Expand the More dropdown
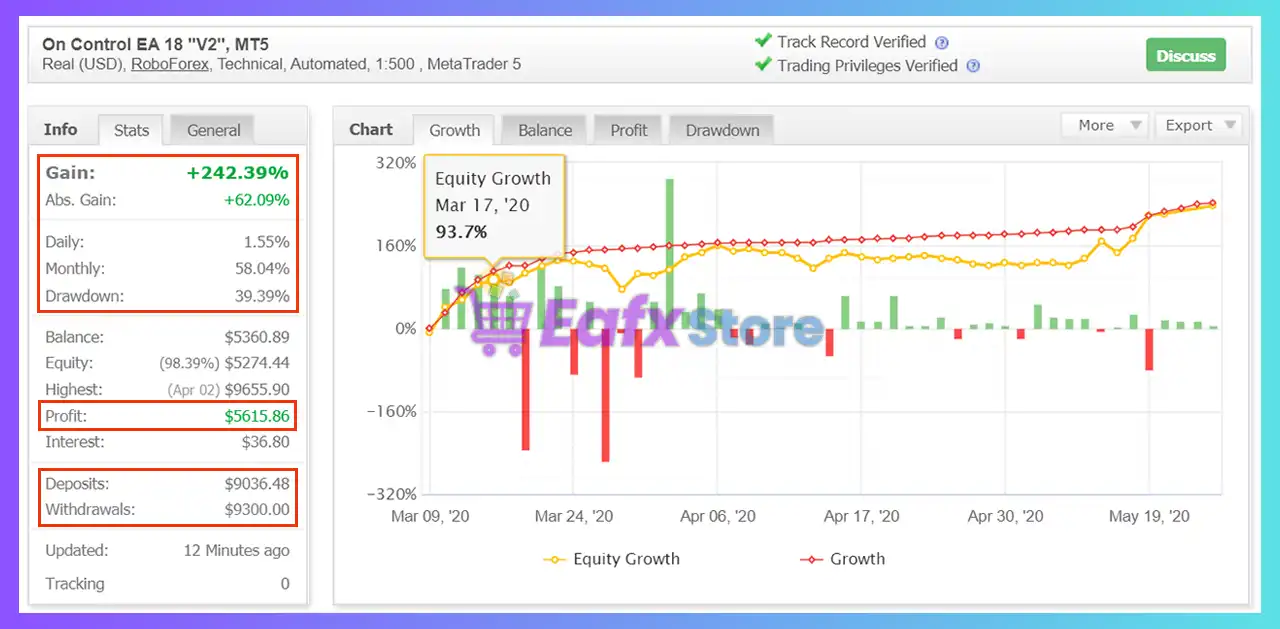This screenshot has width=1280, height=629. tap(1105, 125)
